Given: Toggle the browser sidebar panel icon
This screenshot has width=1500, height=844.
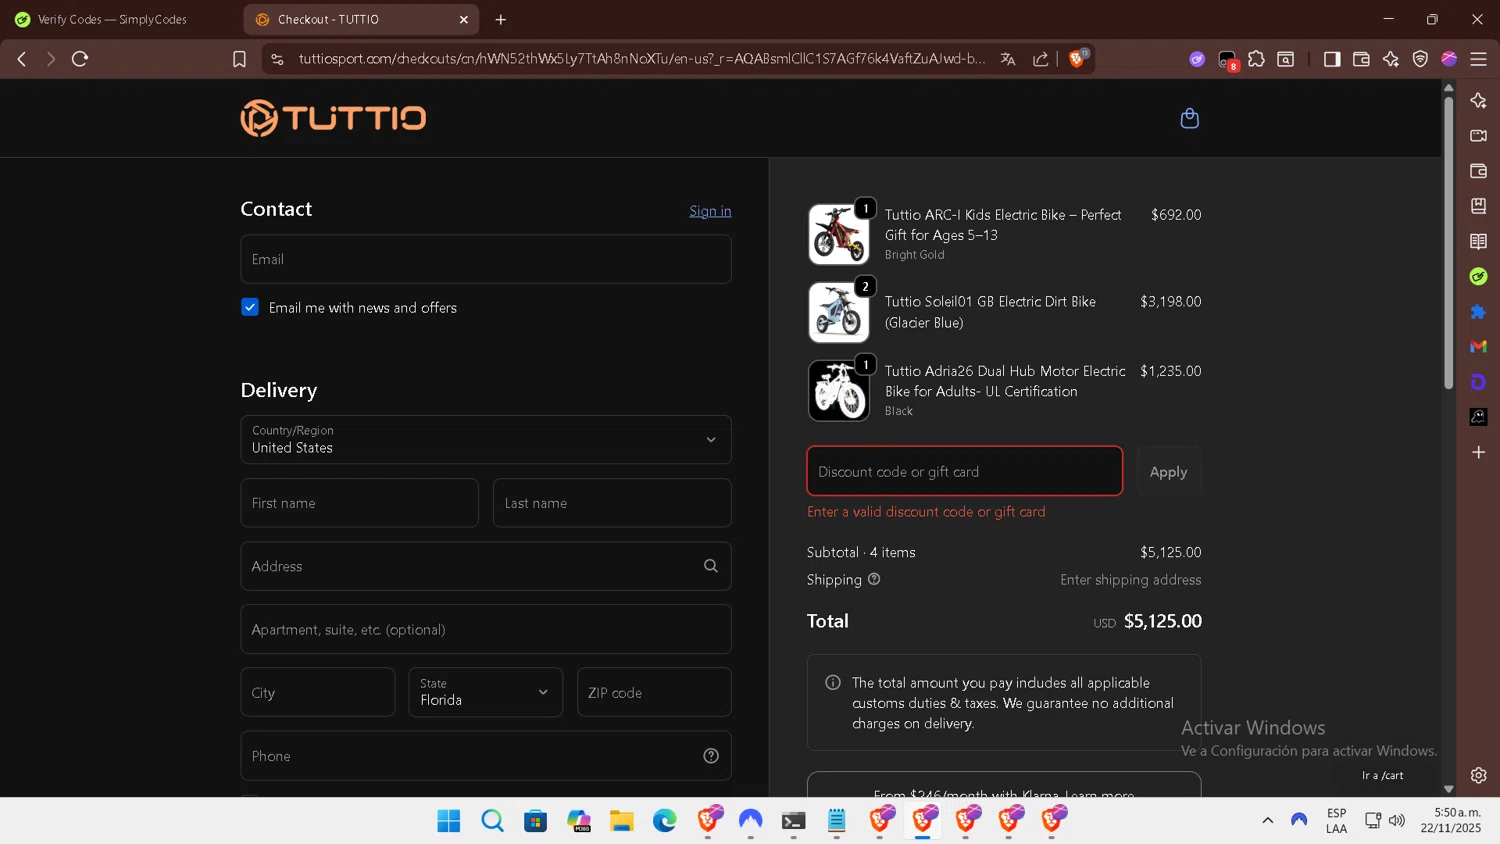Looking at the screenshot, I should tap(1332, 59).
